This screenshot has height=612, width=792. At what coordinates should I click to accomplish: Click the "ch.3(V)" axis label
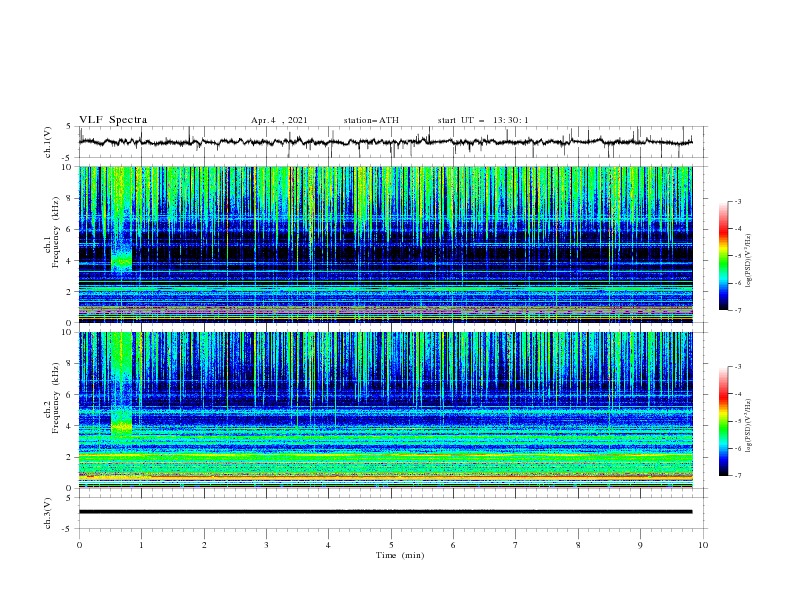[48, 513]
